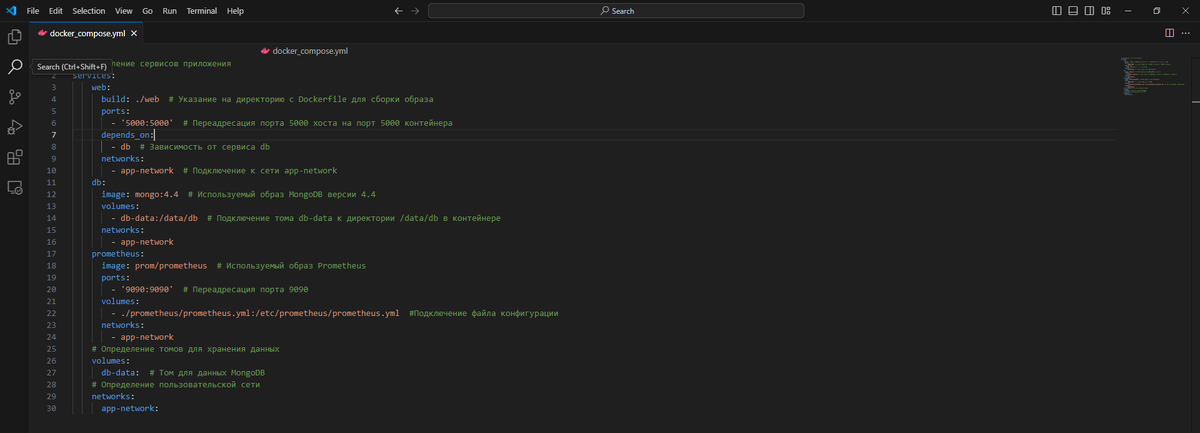Open the Customize Layout icon
The height and width of the screenshot is (433, 1200).
1106,10
